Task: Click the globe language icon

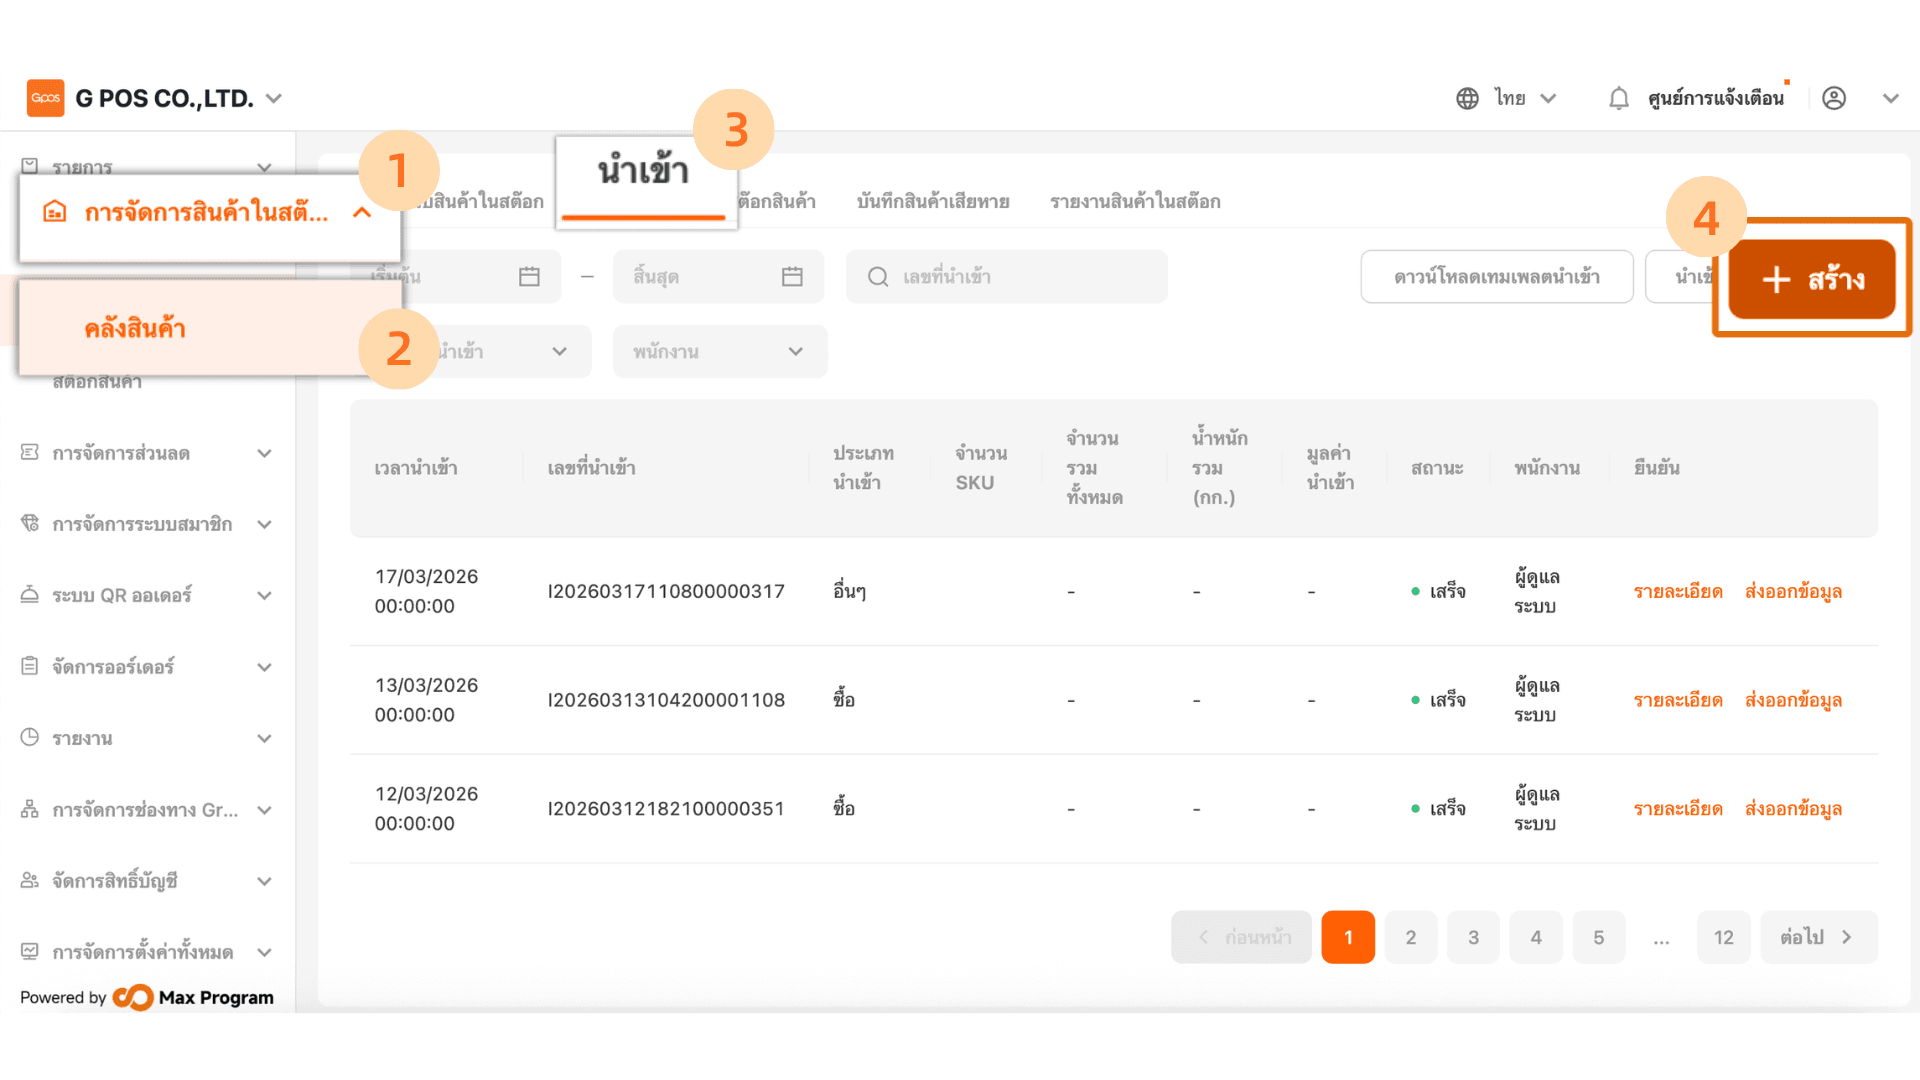Action: pyautogui.click(x=1467, y=98)
